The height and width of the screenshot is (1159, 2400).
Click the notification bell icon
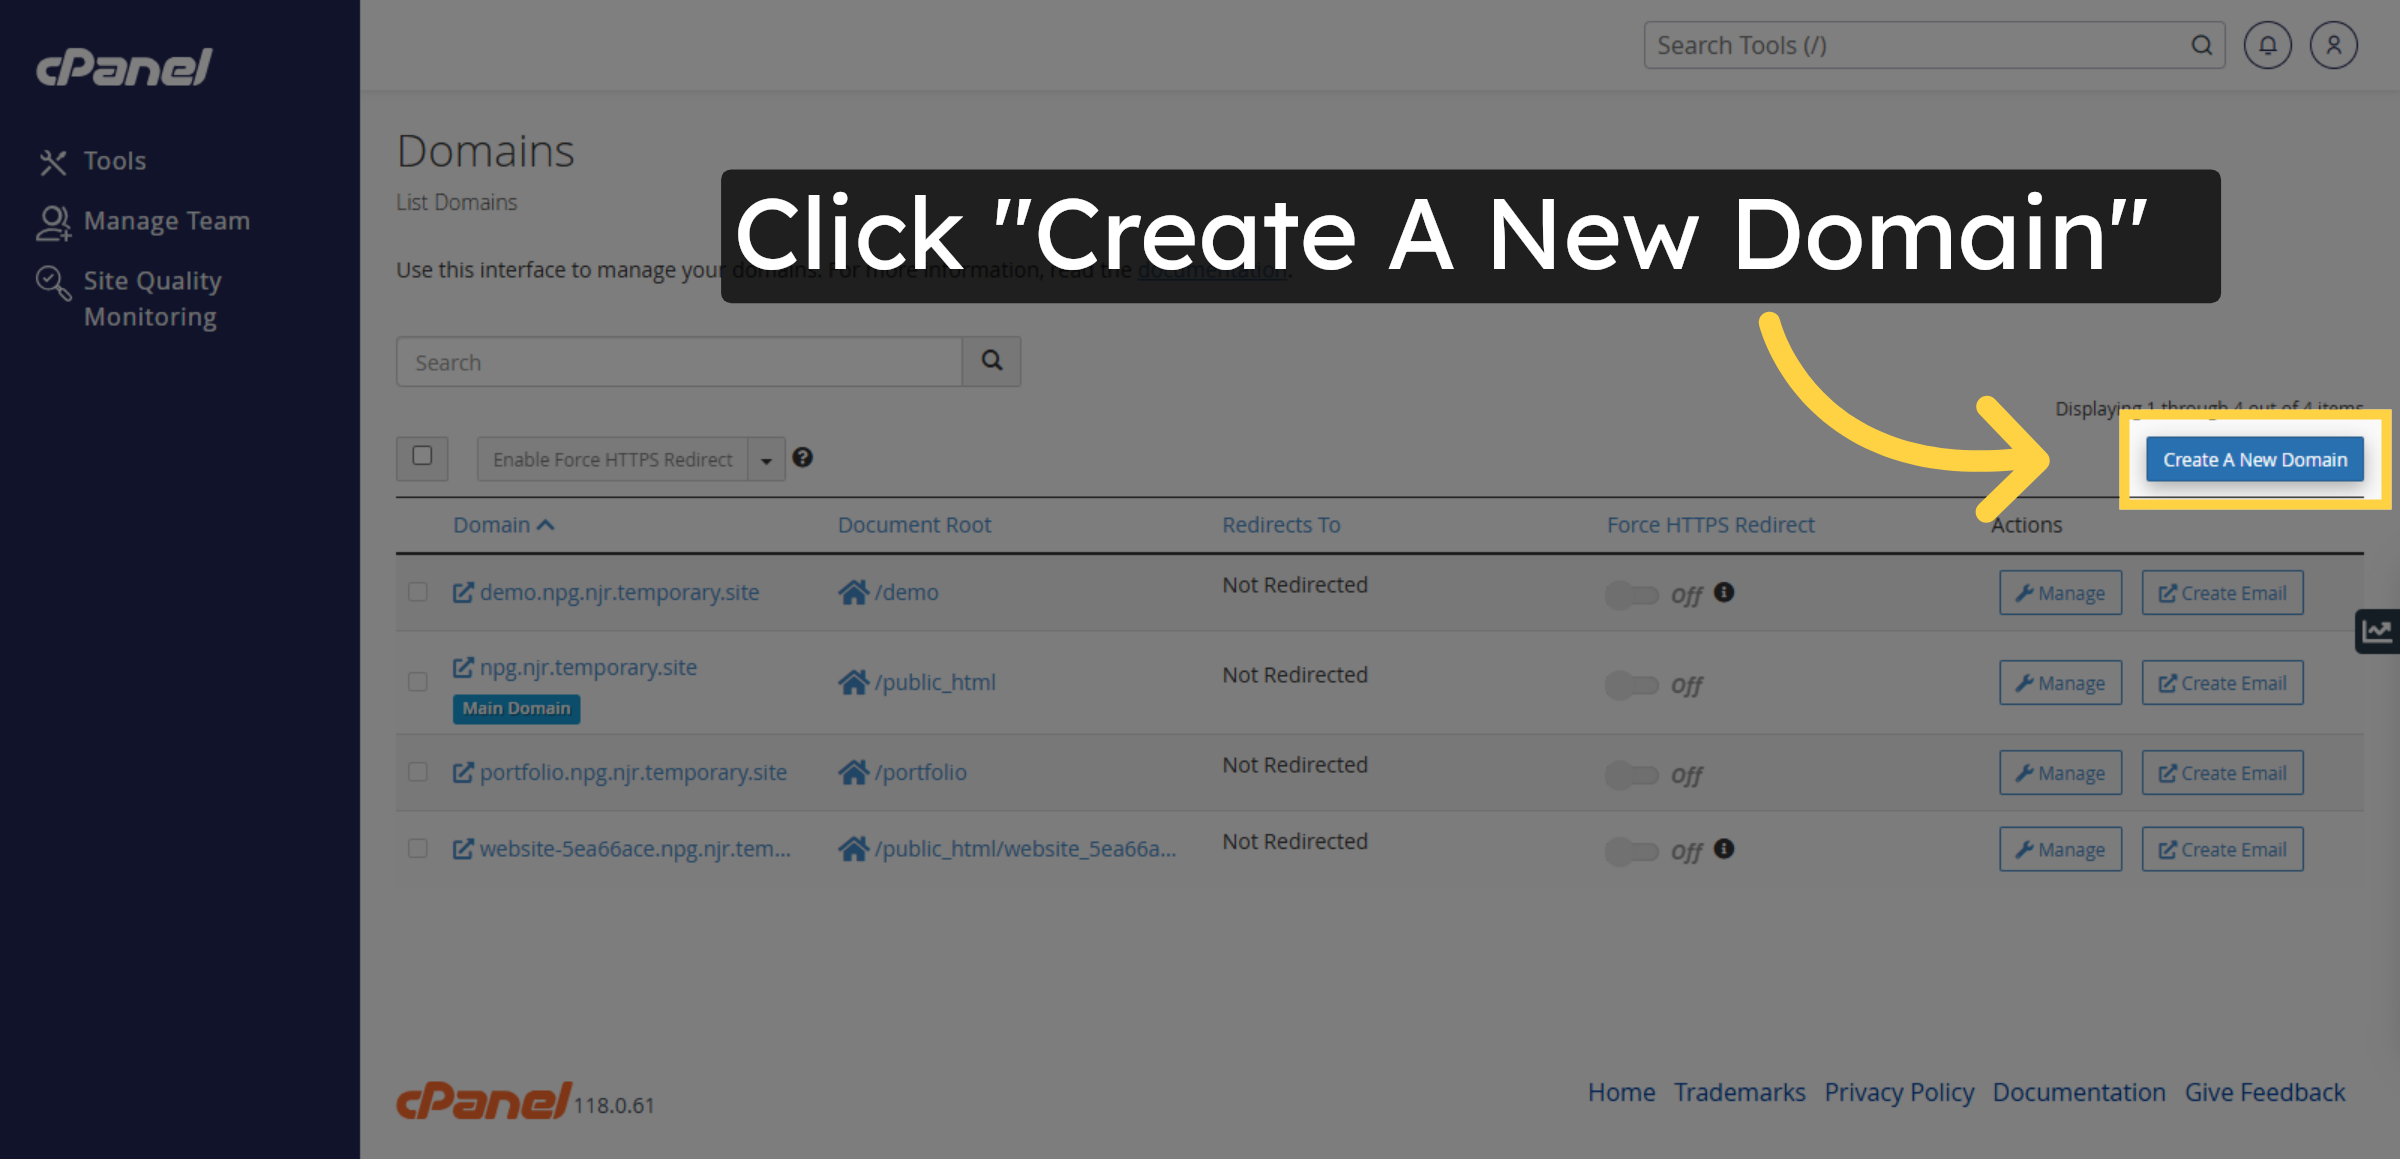pos(2267,45)
